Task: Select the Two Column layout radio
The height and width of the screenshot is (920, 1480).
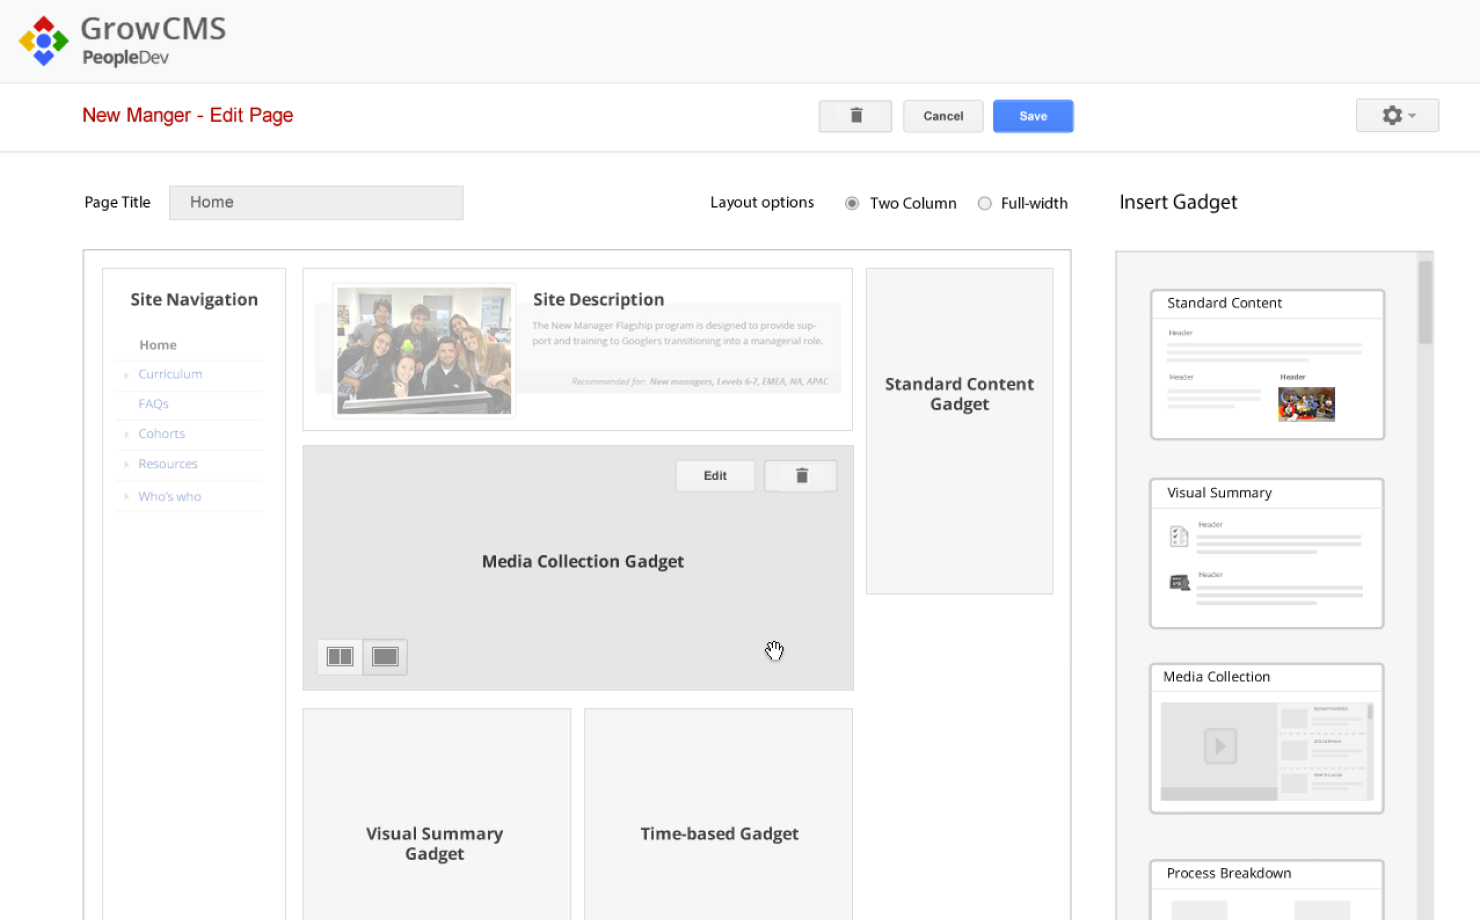Action: pyautogui.click(x=852, y=203)
